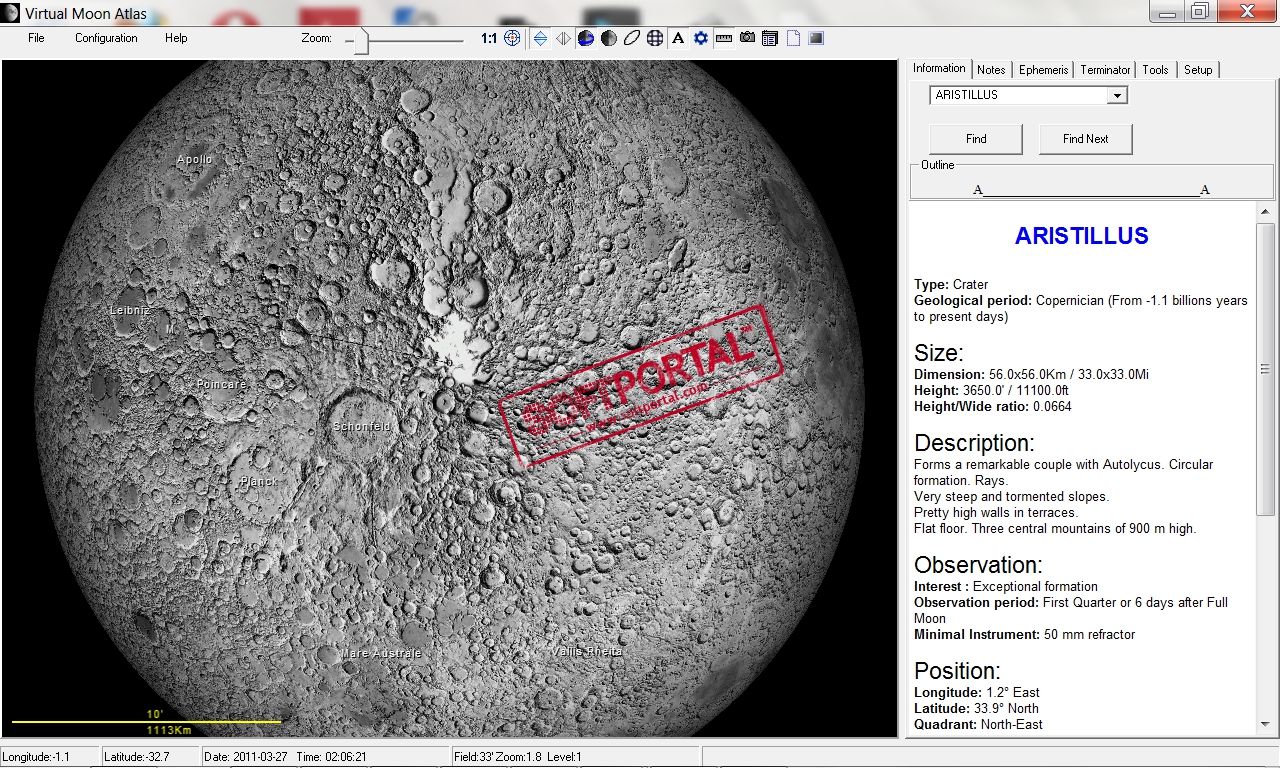Click the ruler distance measurement tool
Screen dimensions: 1280x768
(x=723, y=38)
